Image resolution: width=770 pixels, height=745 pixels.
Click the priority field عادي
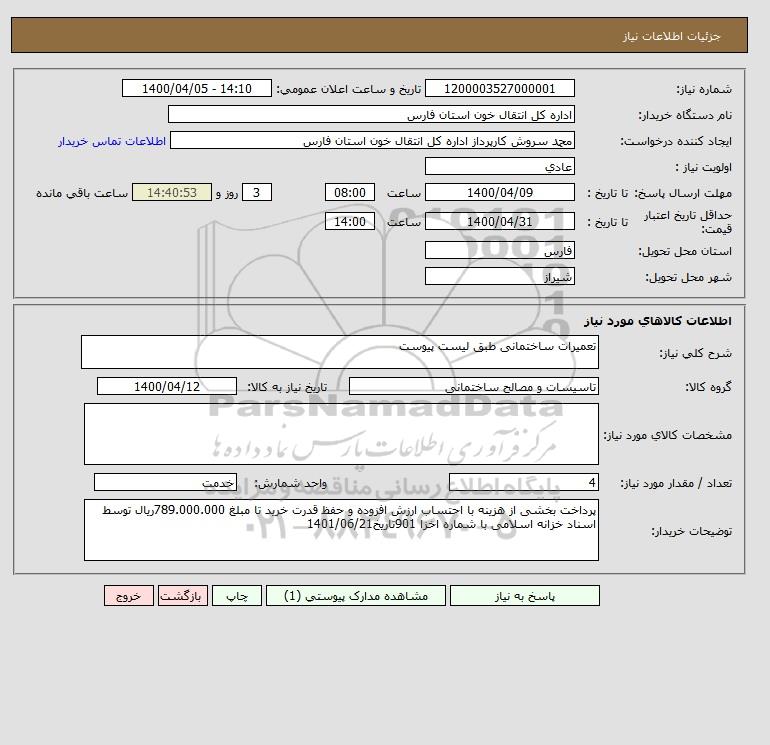click(499, 166)
